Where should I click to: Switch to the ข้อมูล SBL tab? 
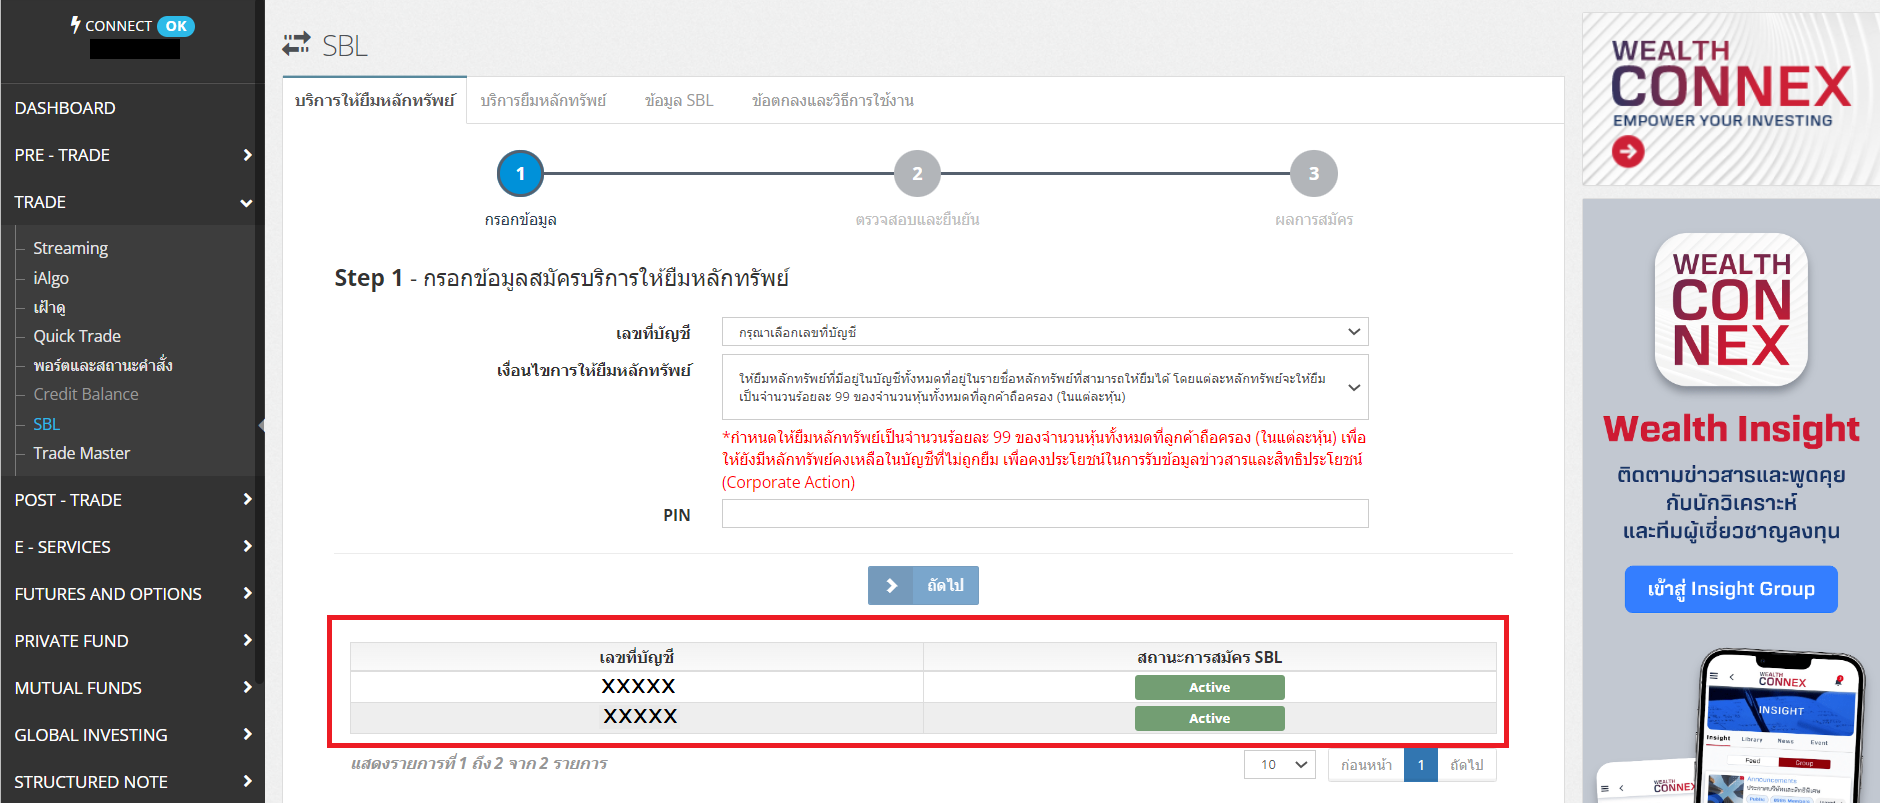coord(679,101)
